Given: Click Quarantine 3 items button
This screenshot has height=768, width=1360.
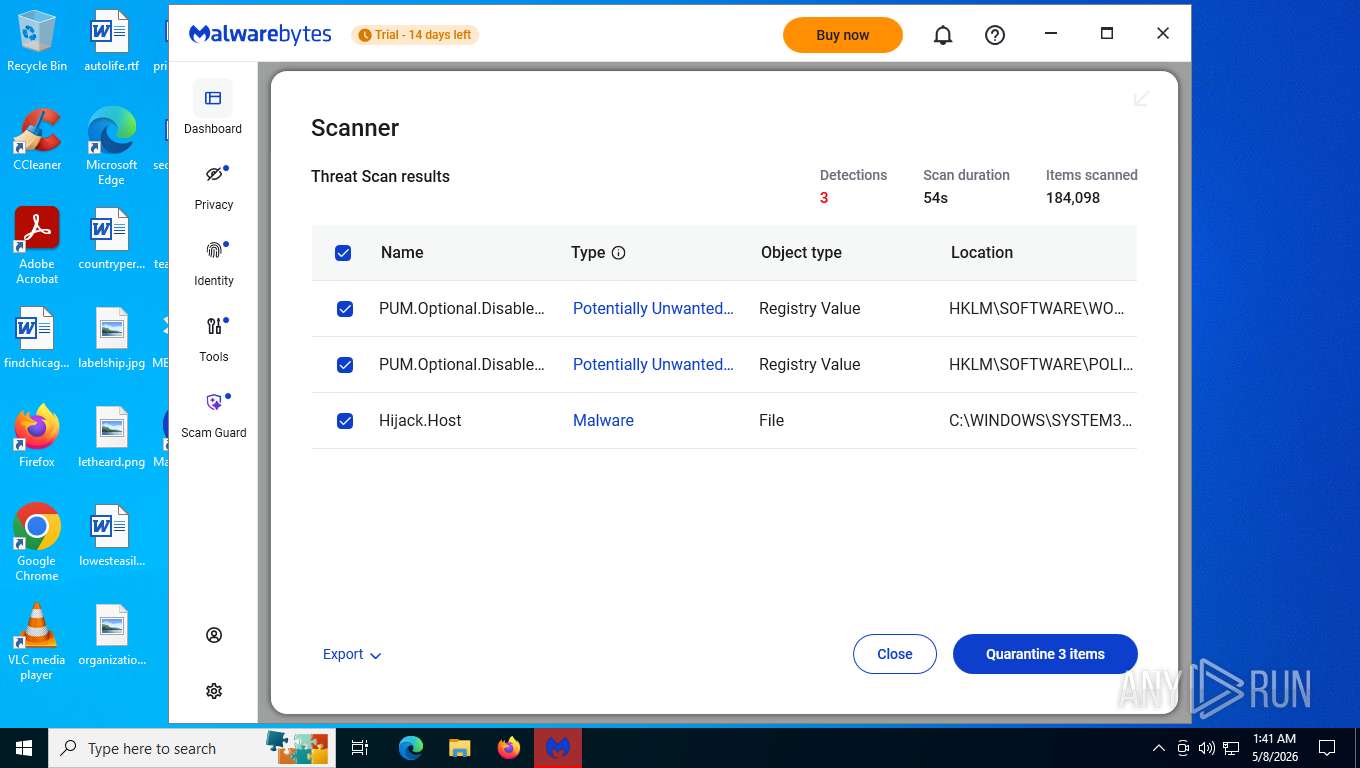Looking at the screenshot, I should (1045, 654).
